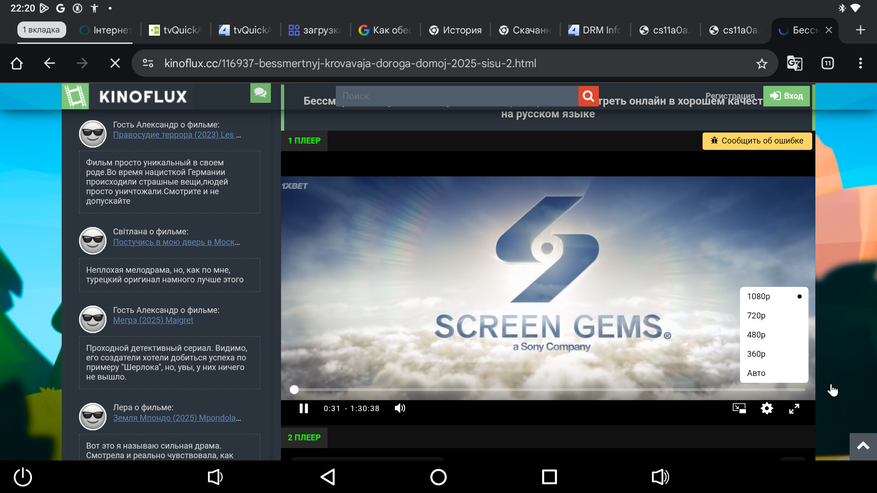The width and height of the screenshot is (877, 493).
Task: Open a new browser tab
Action: click(x=860, y=30)
